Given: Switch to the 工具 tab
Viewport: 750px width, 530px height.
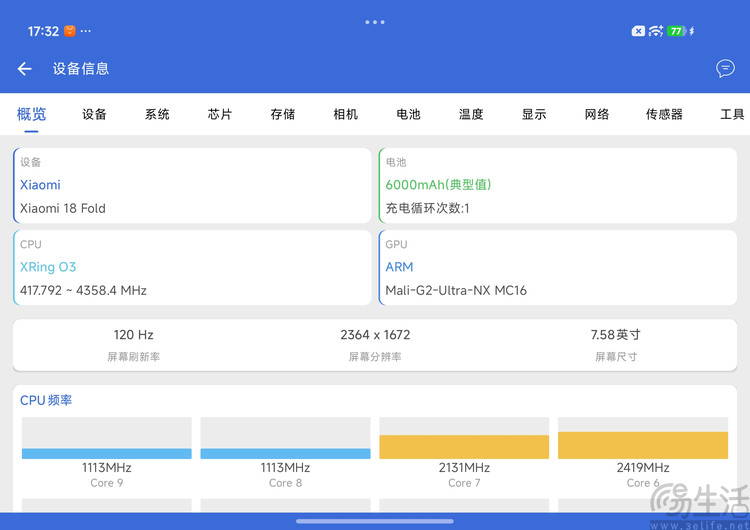Looking at the screenshot, I should point(732,114).
